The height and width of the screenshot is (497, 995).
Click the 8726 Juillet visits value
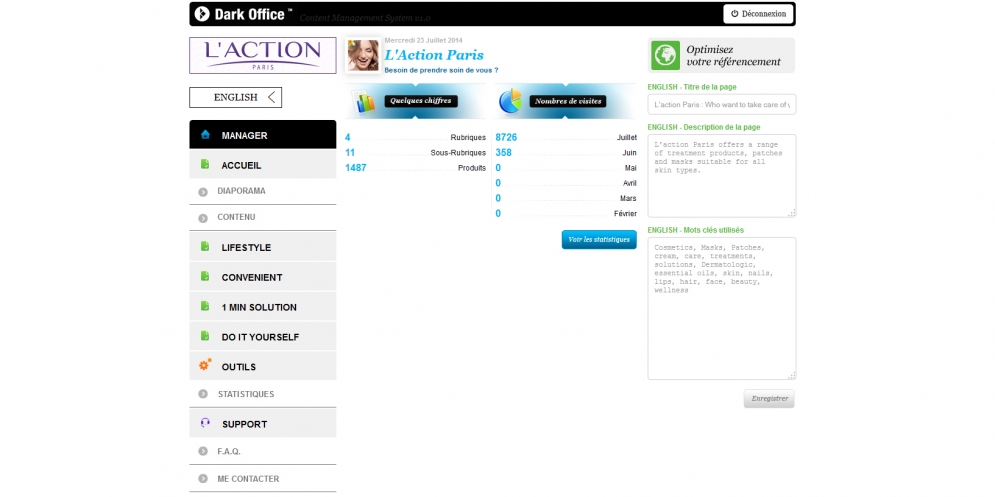point(506,137)
